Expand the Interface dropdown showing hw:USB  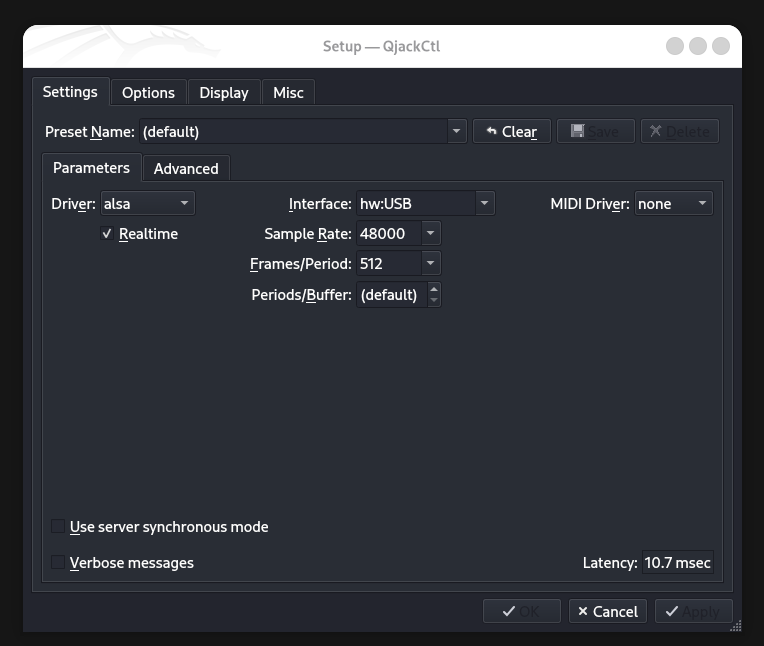tap(484, 203)
